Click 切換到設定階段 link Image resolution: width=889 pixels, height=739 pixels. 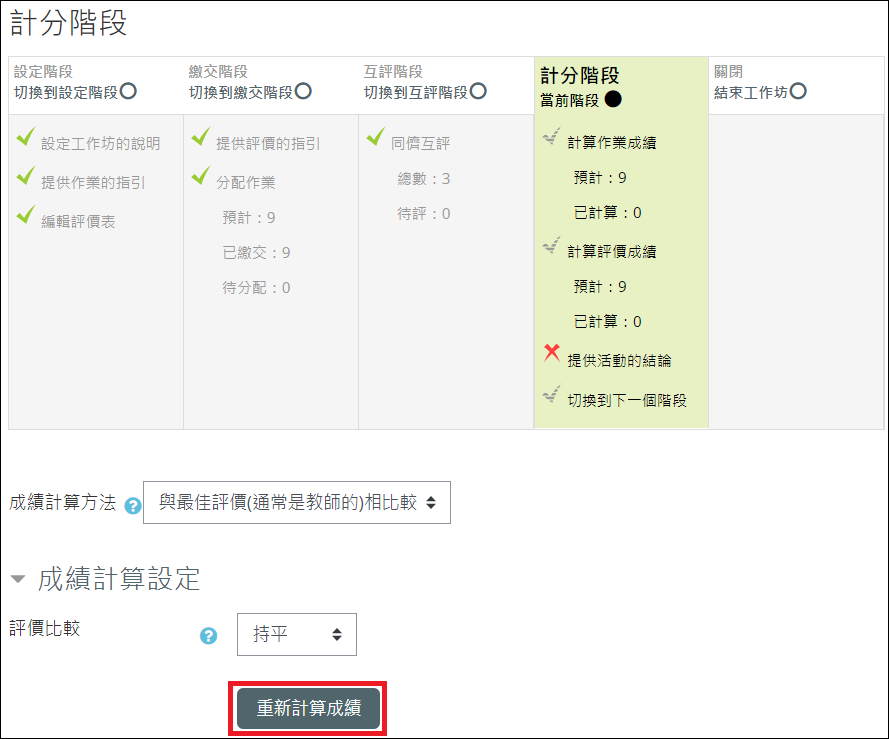[x=66, y=92]
